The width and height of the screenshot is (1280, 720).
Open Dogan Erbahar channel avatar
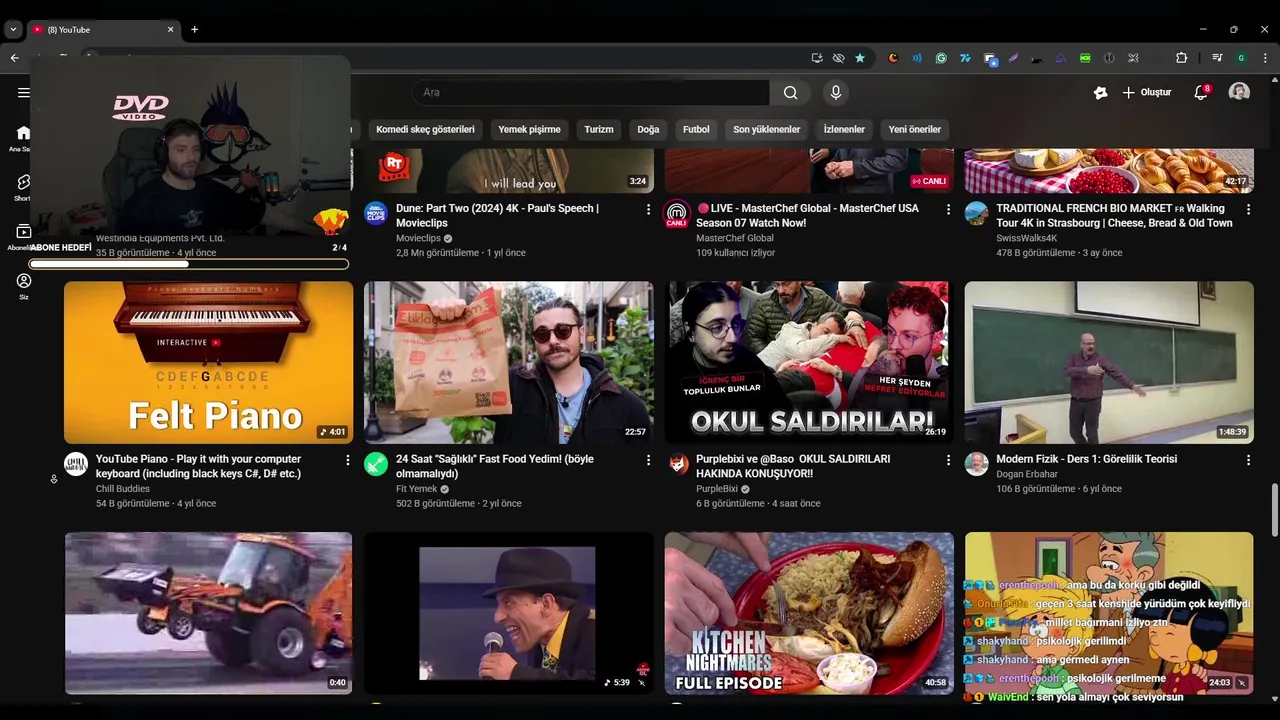(977, 464)
